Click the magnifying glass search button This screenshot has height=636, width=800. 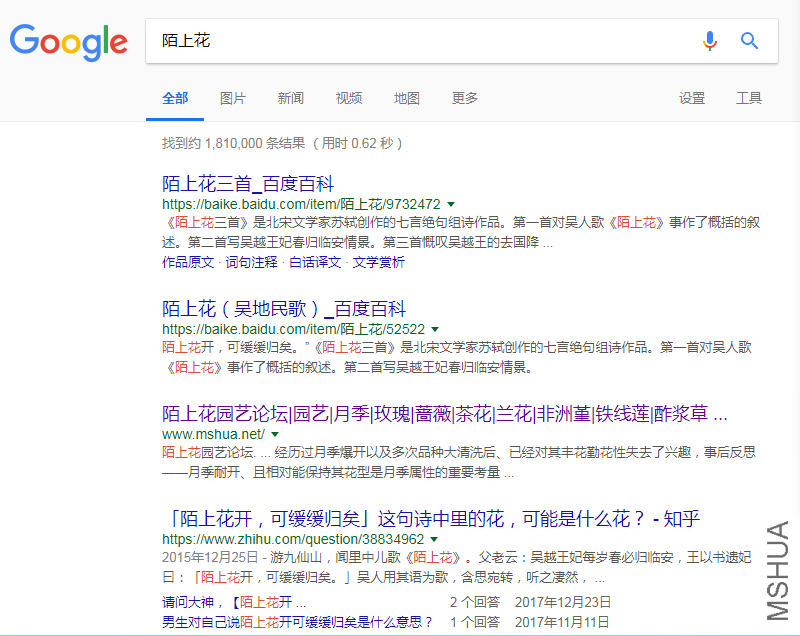click(749, 41)
